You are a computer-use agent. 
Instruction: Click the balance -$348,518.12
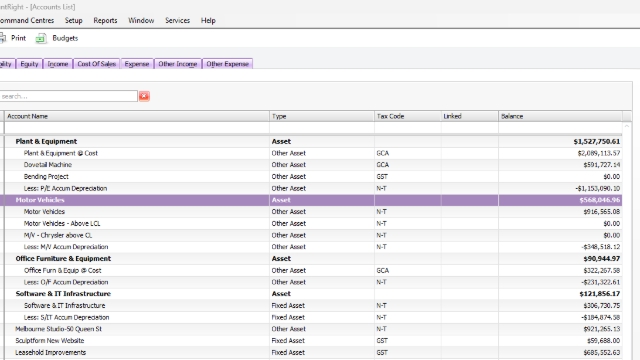tap(600, 247)
